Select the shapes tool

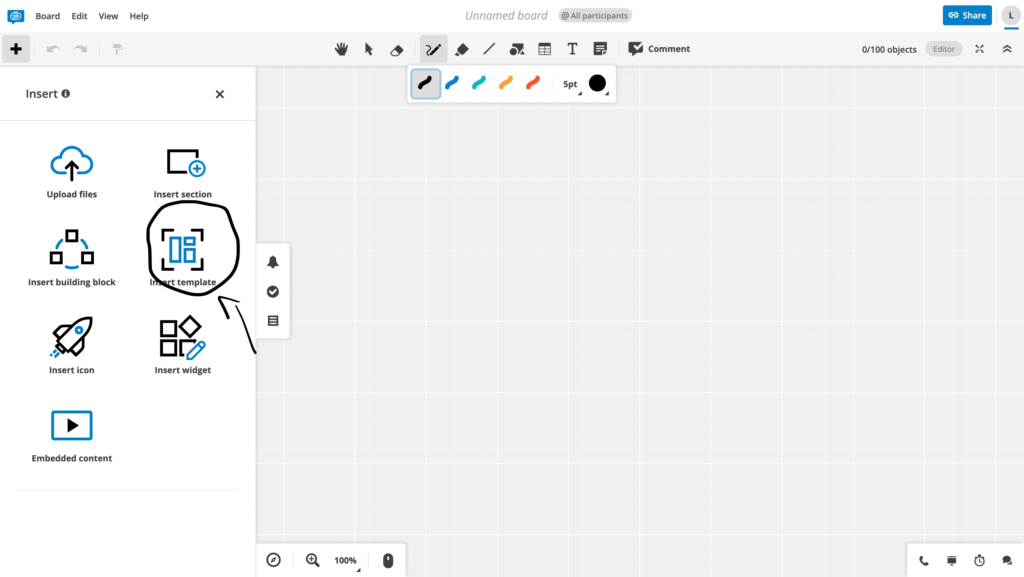point(517,49)
